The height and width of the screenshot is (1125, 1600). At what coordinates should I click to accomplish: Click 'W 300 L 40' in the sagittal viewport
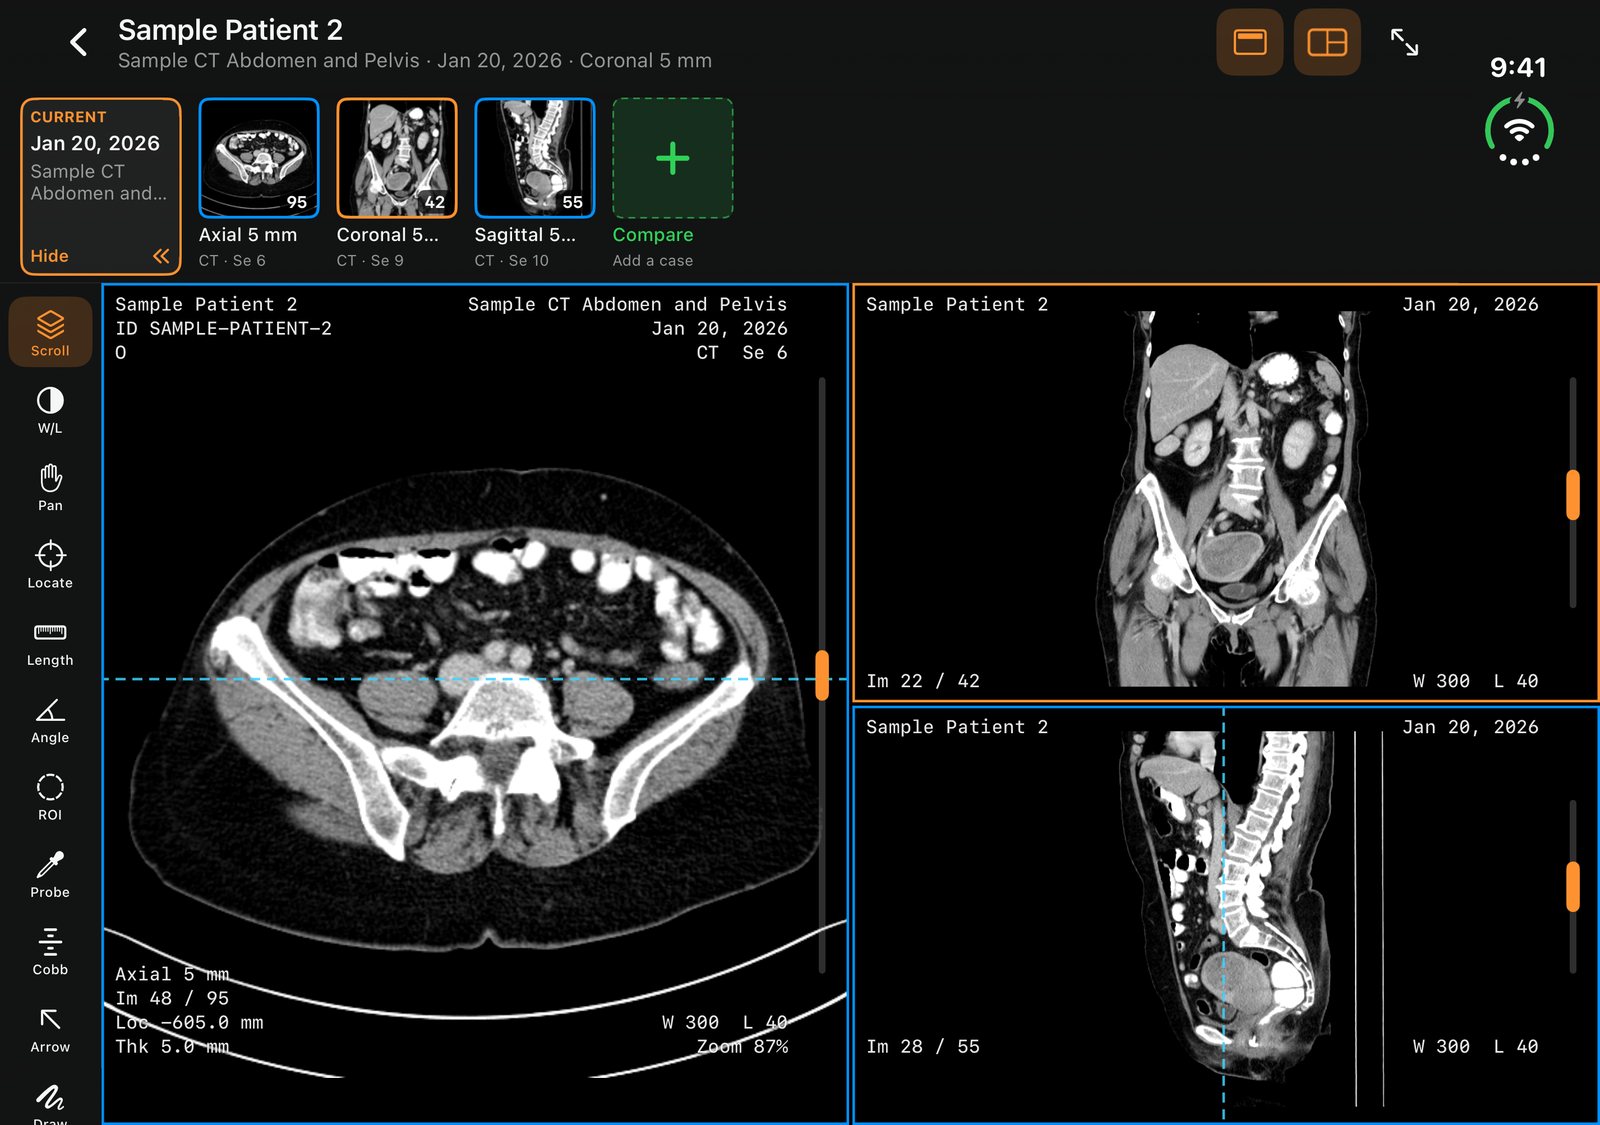point(1475,1047)
